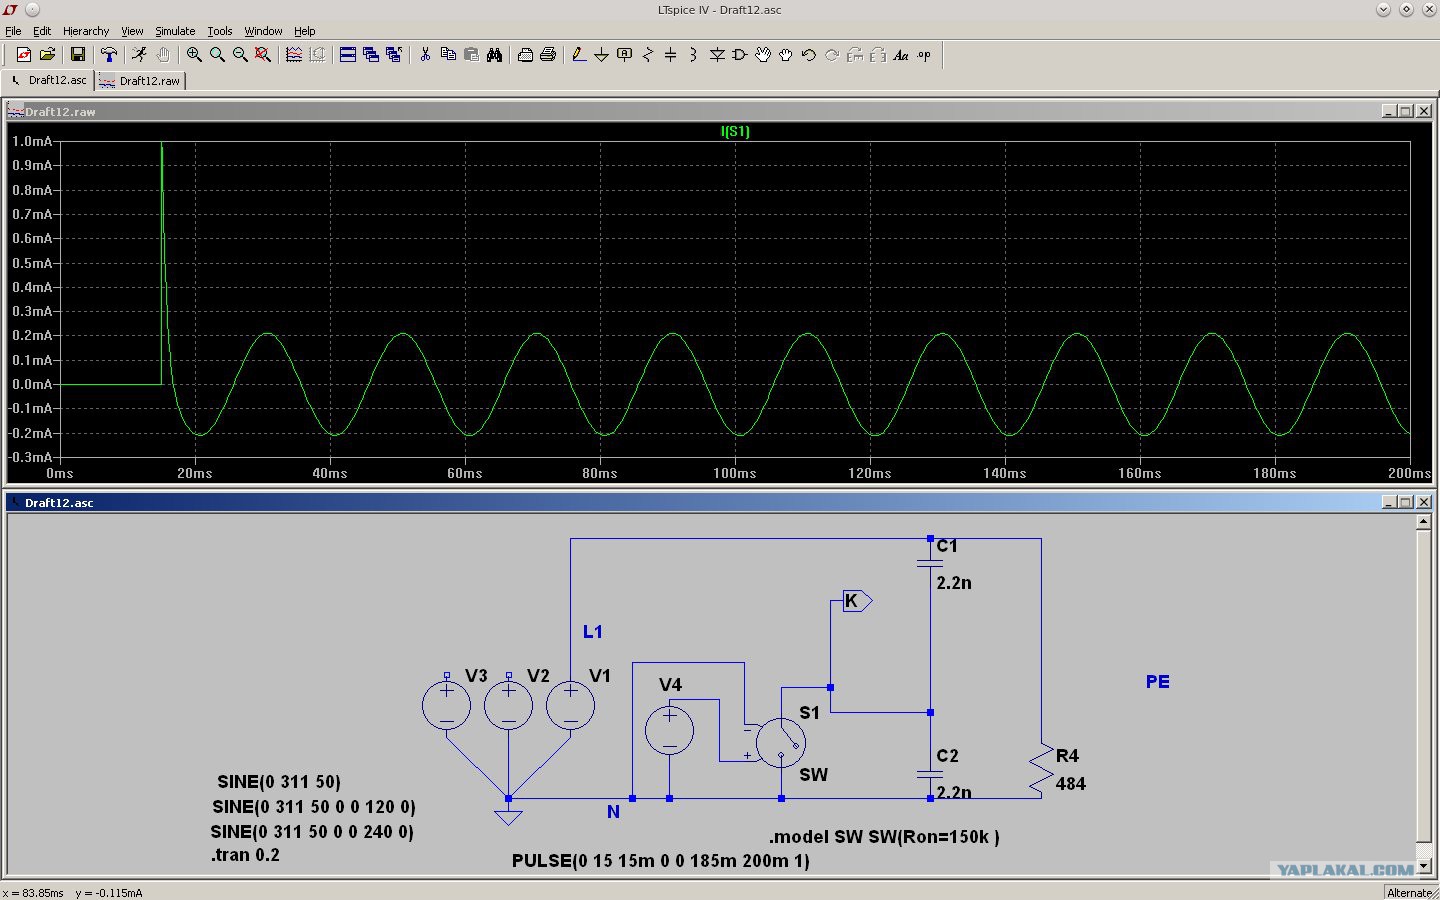Click the Run simulation icon
1440x900 pixels.
pyautogui.click(x=139, y=55)
